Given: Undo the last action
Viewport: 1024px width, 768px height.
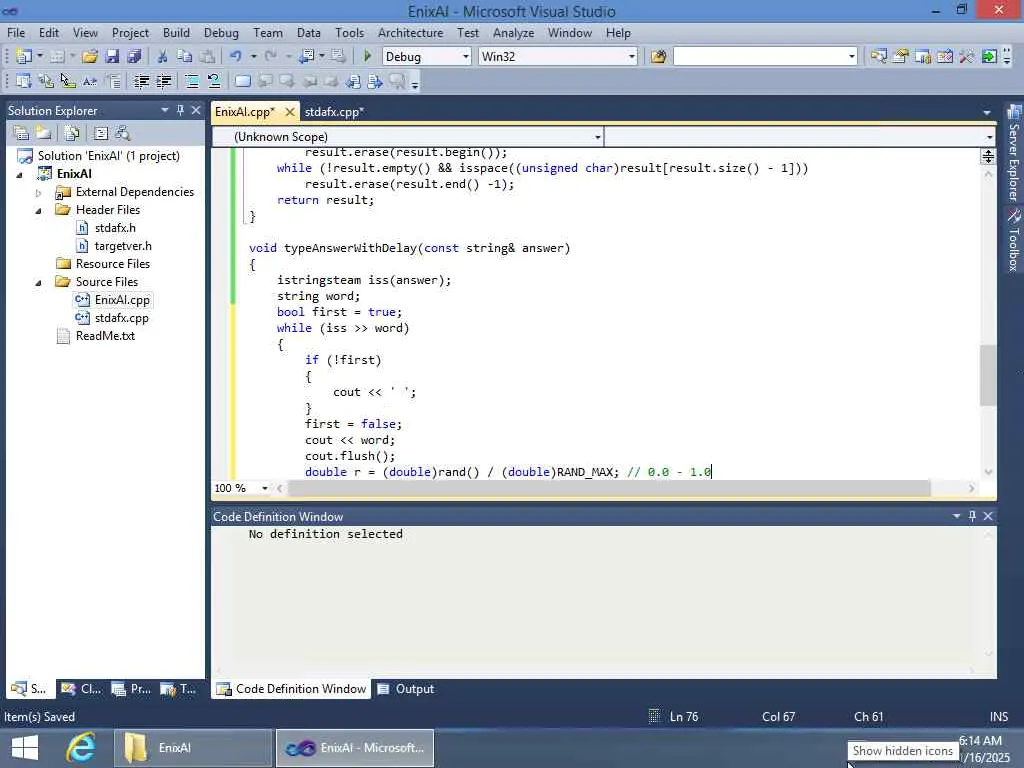Looking at the screenshot, I should (235, 56).
